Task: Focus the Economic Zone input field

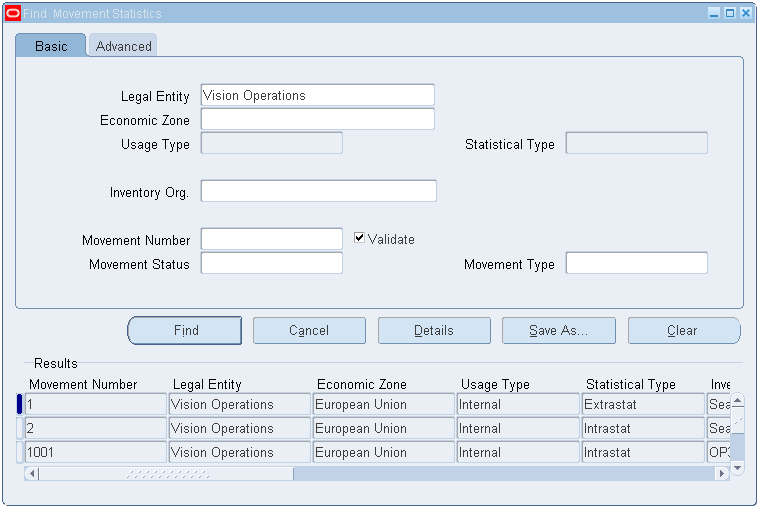Action: [318, 119]
